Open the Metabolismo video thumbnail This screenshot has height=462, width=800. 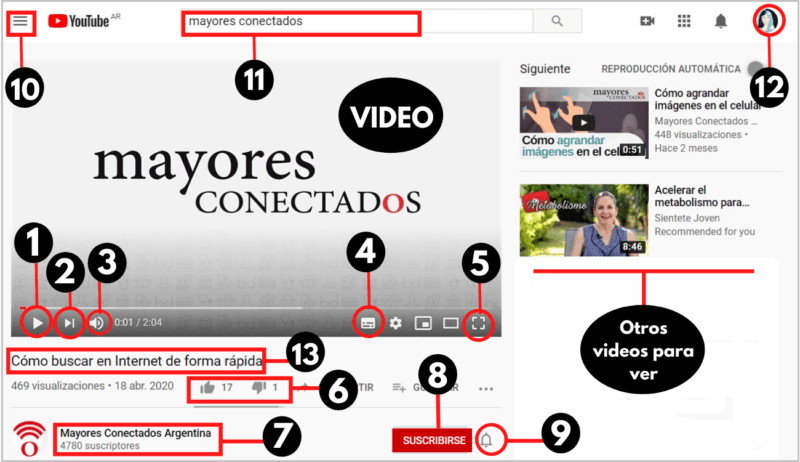(x=584, y=220)
